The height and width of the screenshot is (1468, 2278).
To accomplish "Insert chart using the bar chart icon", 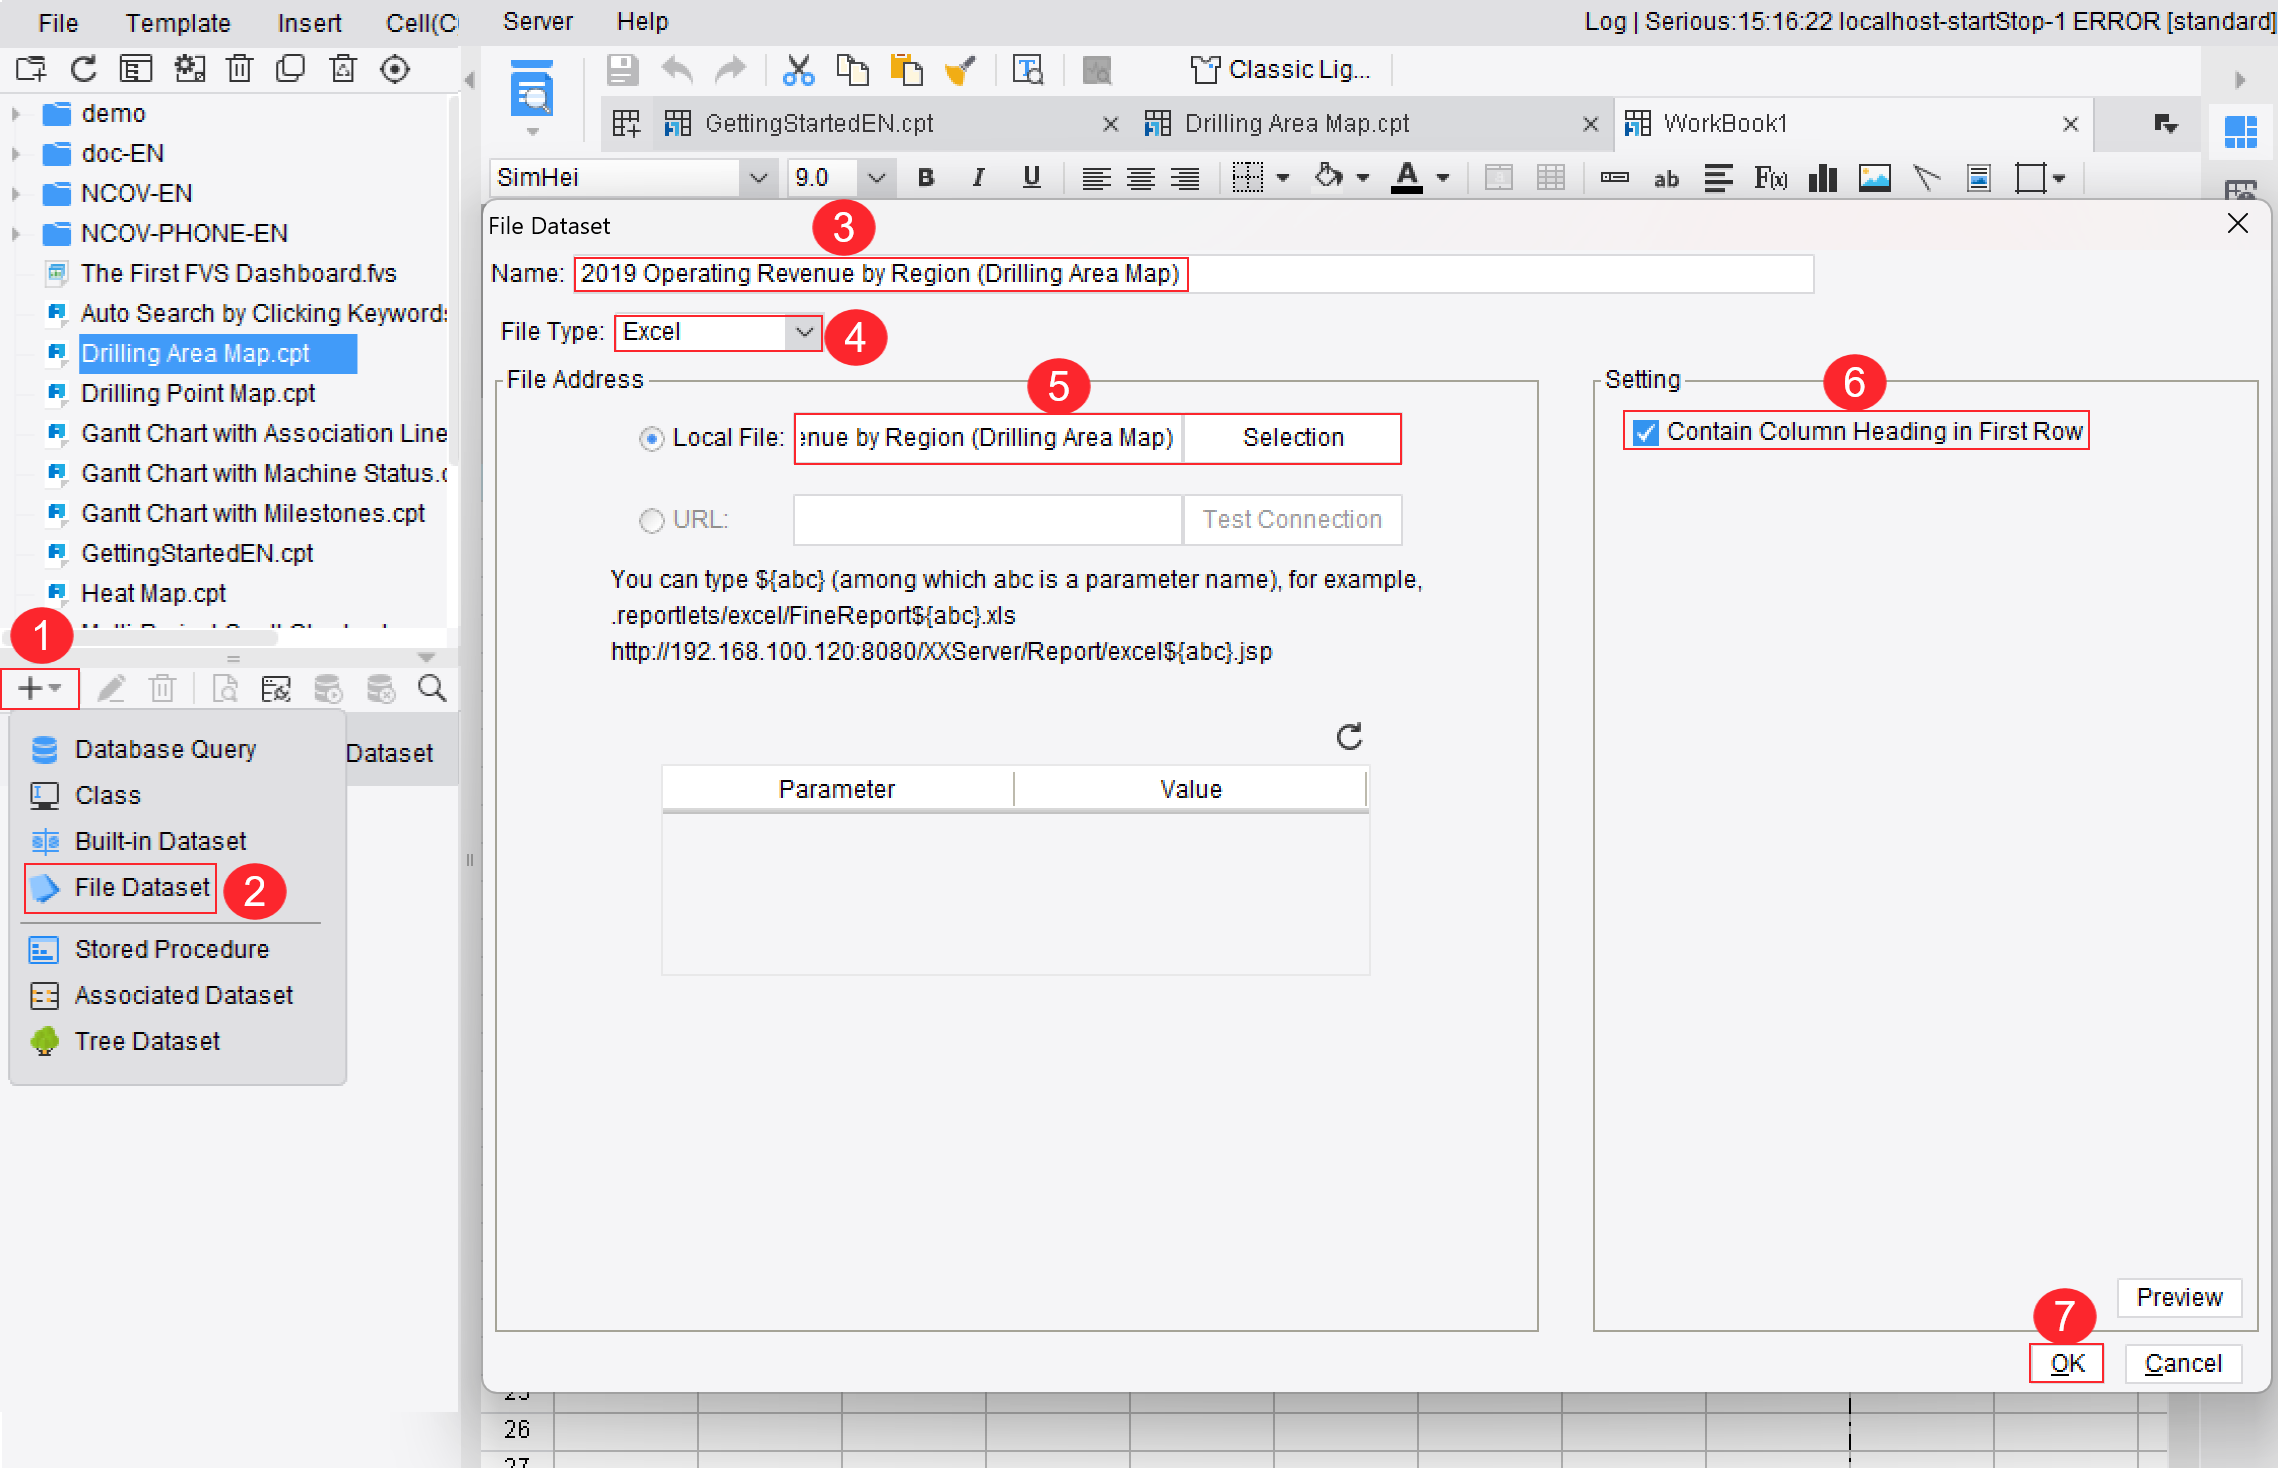I will click(x=1823, y=178).
